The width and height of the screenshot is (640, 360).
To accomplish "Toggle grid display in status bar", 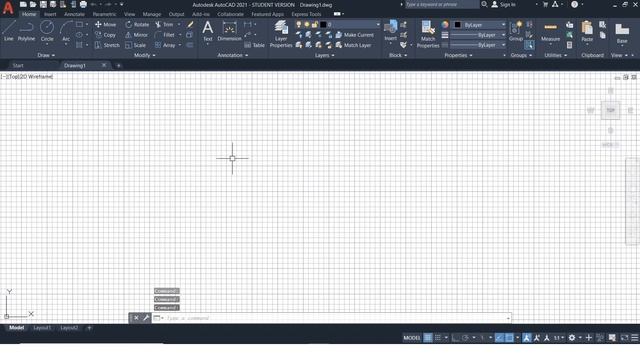I will point(427,338).
